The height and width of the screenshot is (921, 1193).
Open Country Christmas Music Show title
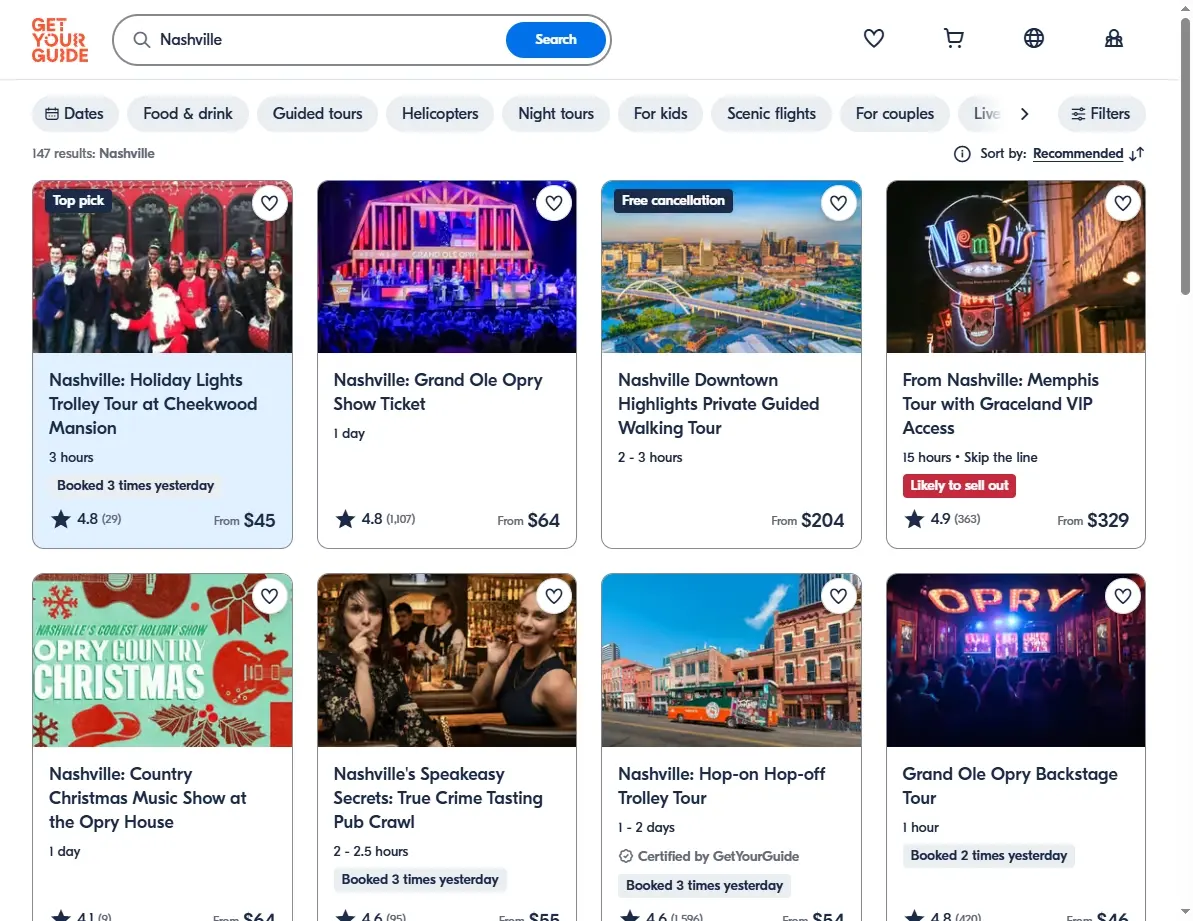tap(148, 798)
